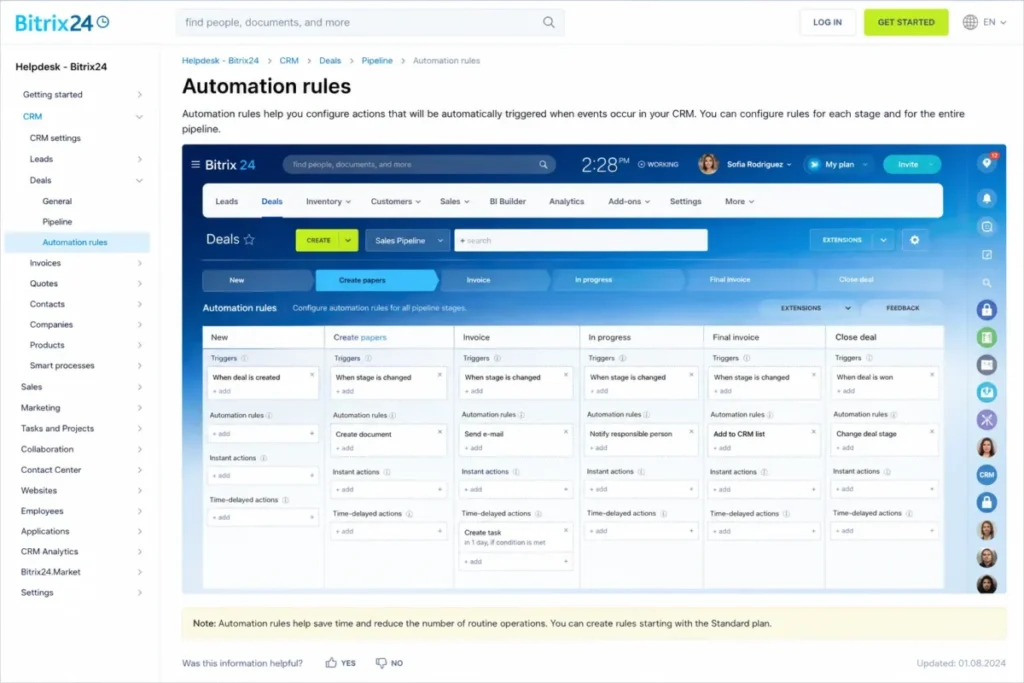Remove the 'Send e-mail' automation rule
The width and height of the screenshot is (1024, 683).
(x=566, y=432)
